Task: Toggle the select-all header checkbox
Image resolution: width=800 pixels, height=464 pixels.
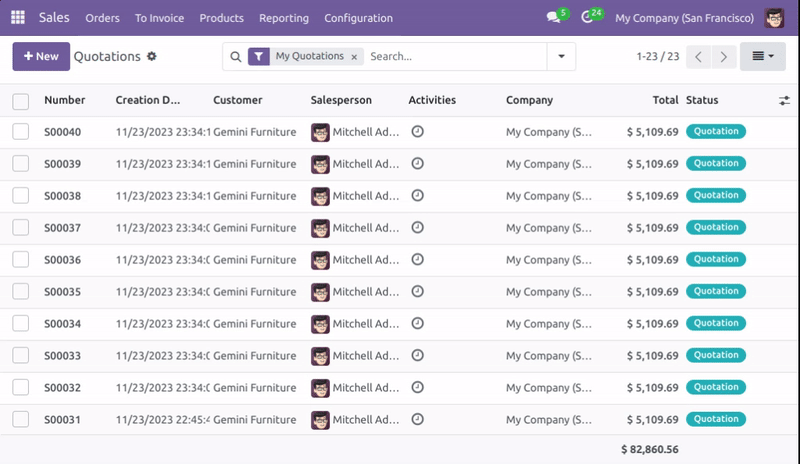Action: click(21, 100)
